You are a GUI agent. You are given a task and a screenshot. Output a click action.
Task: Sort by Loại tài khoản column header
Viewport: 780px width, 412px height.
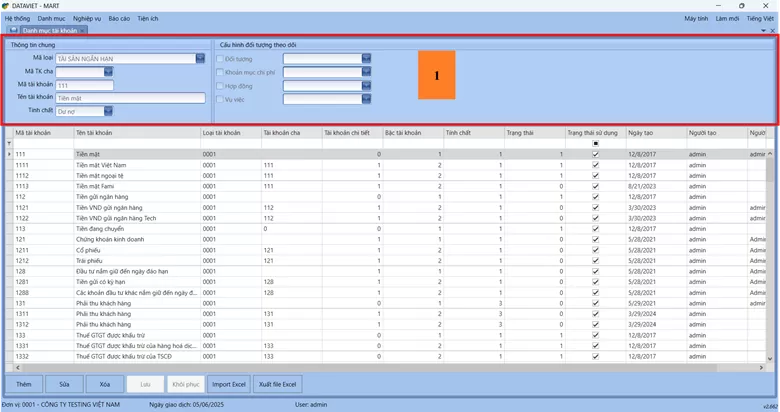tap(231, 133)
